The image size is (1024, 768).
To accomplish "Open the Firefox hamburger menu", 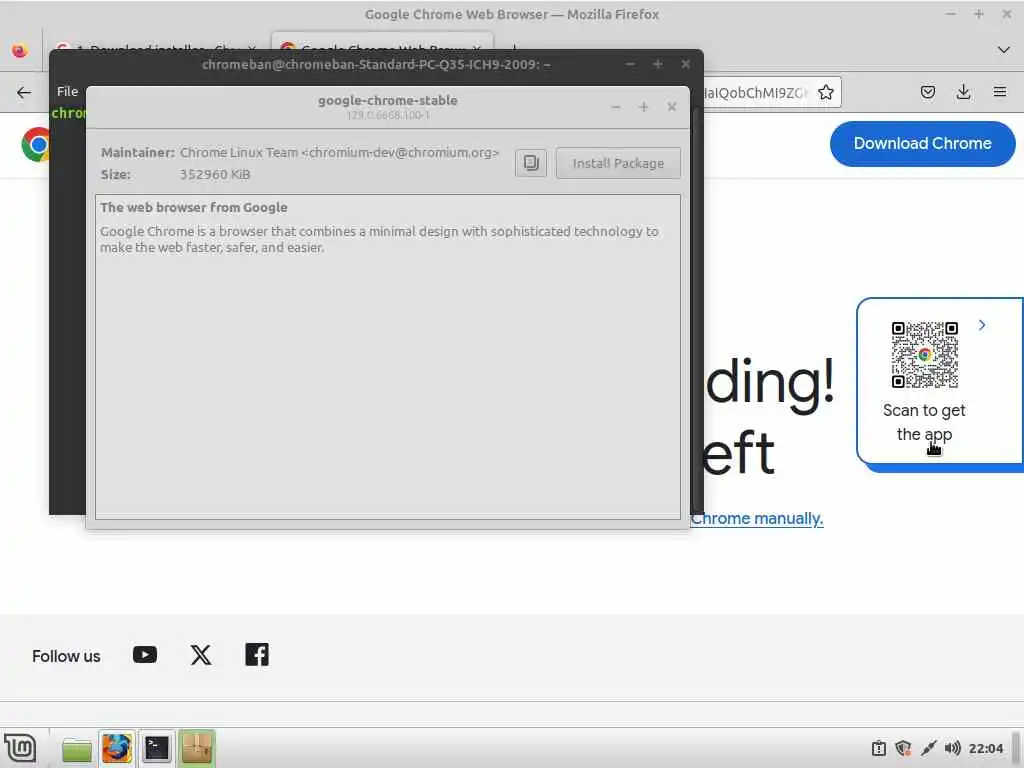I will coord(999,92).
